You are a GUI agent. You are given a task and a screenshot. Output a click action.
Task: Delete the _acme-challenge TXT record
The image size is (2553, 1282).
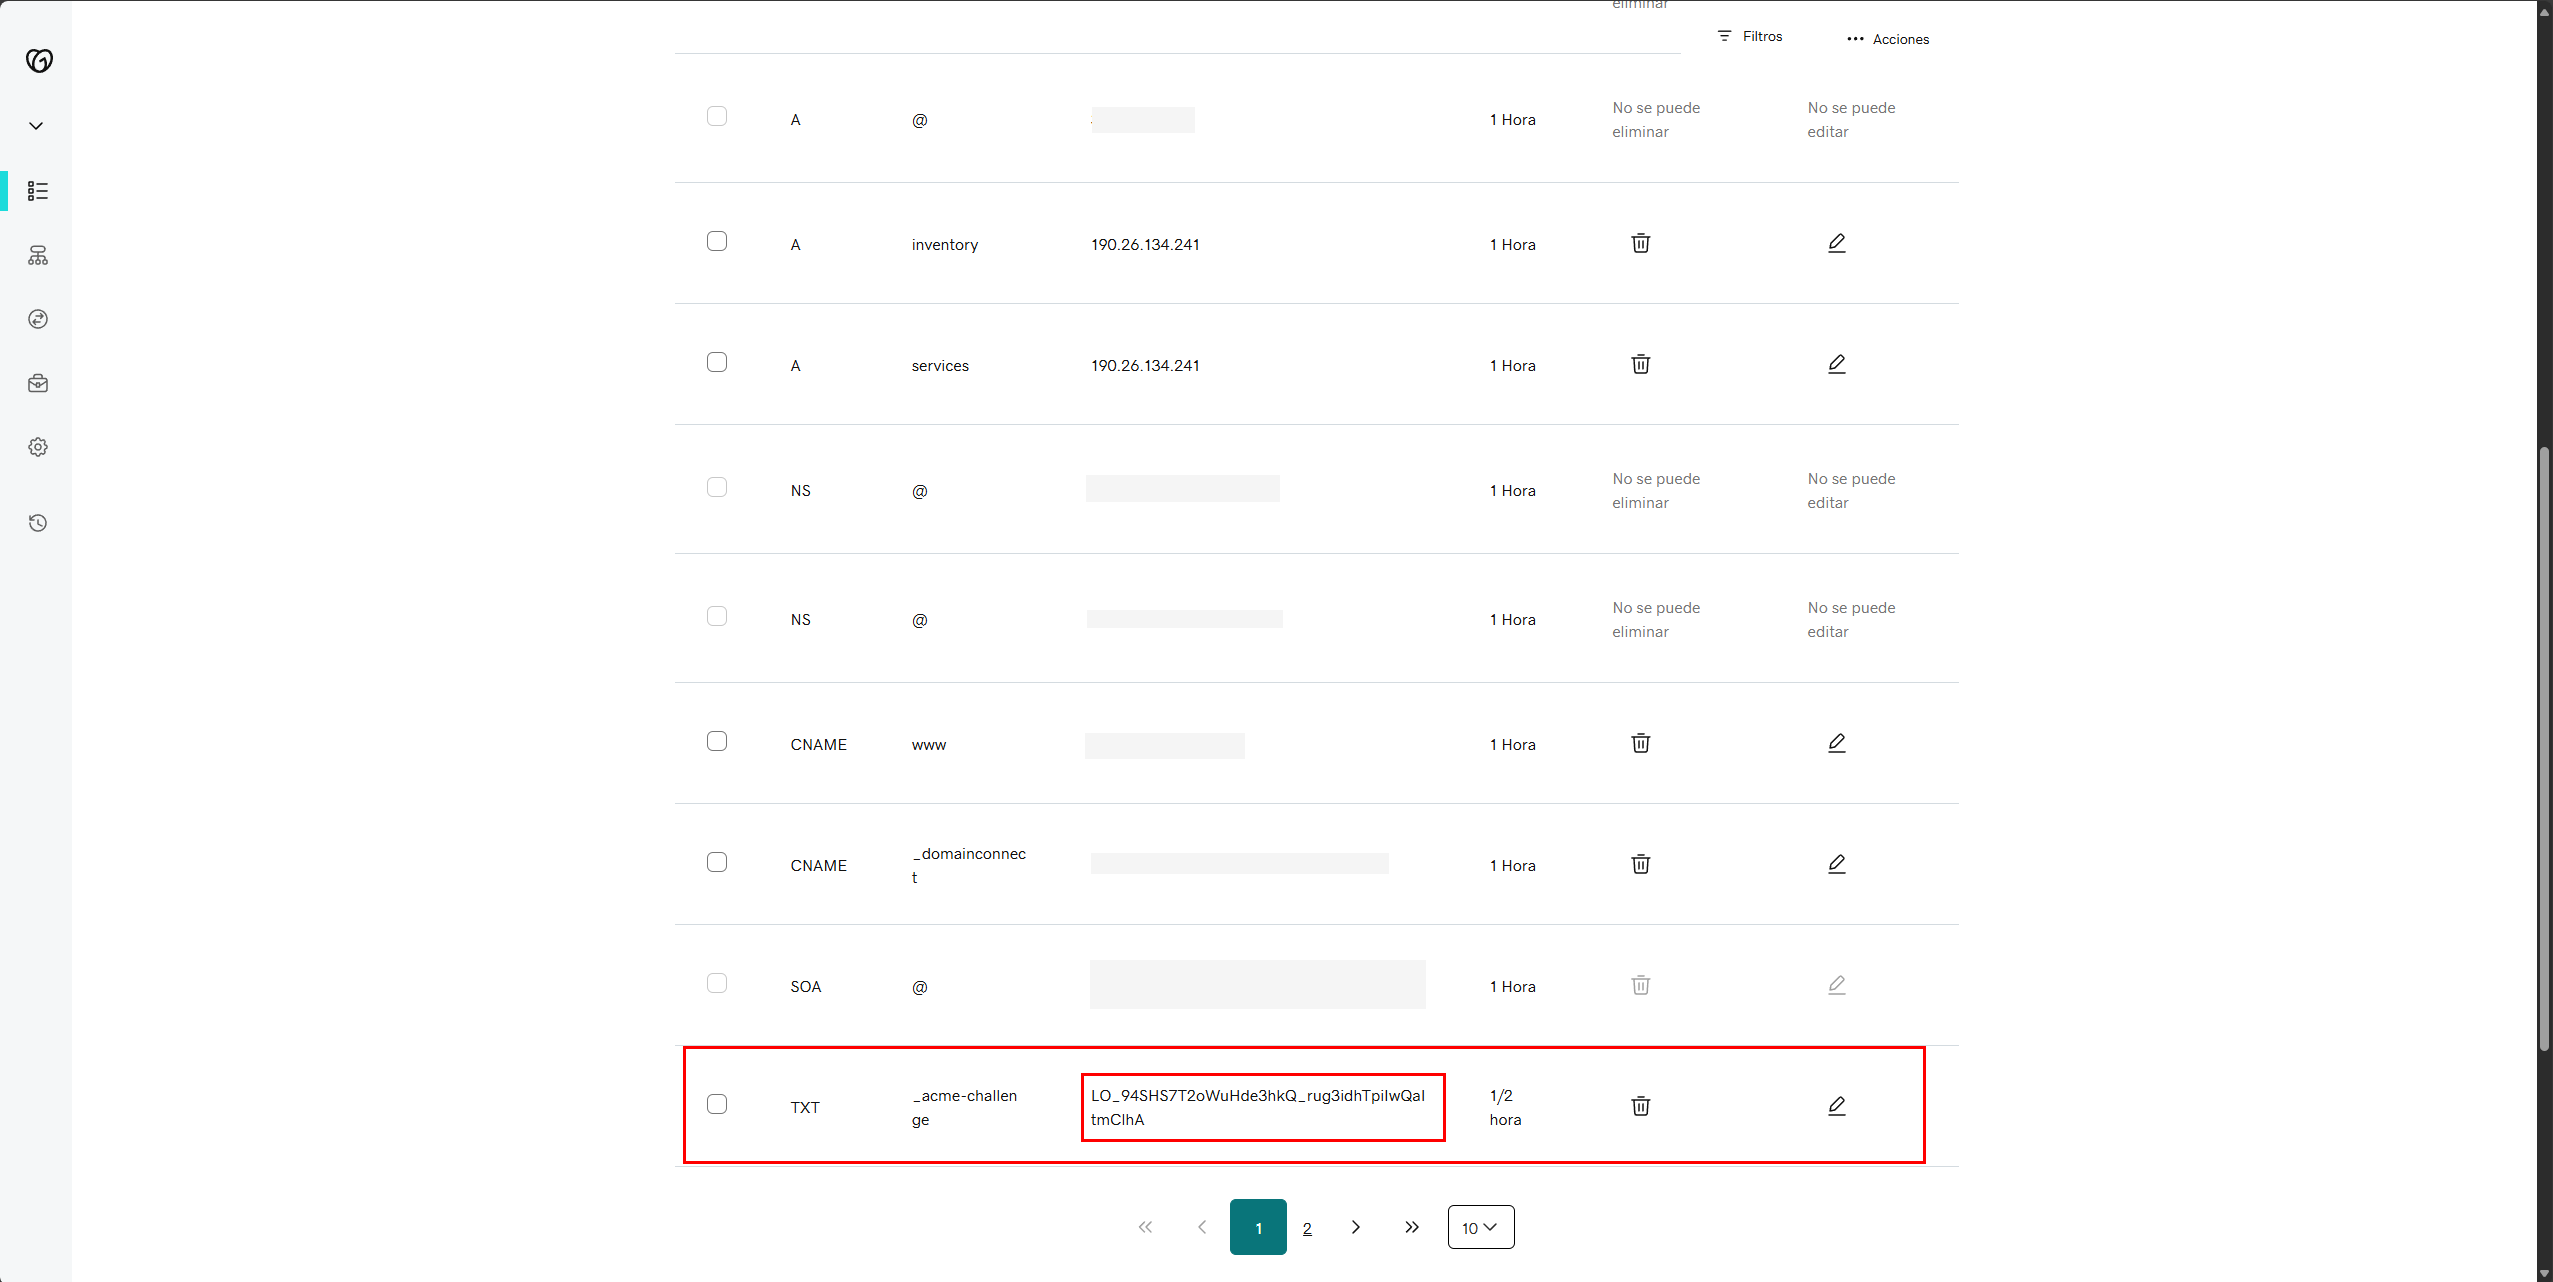pyautogui.click(x=1641, y=1106)
